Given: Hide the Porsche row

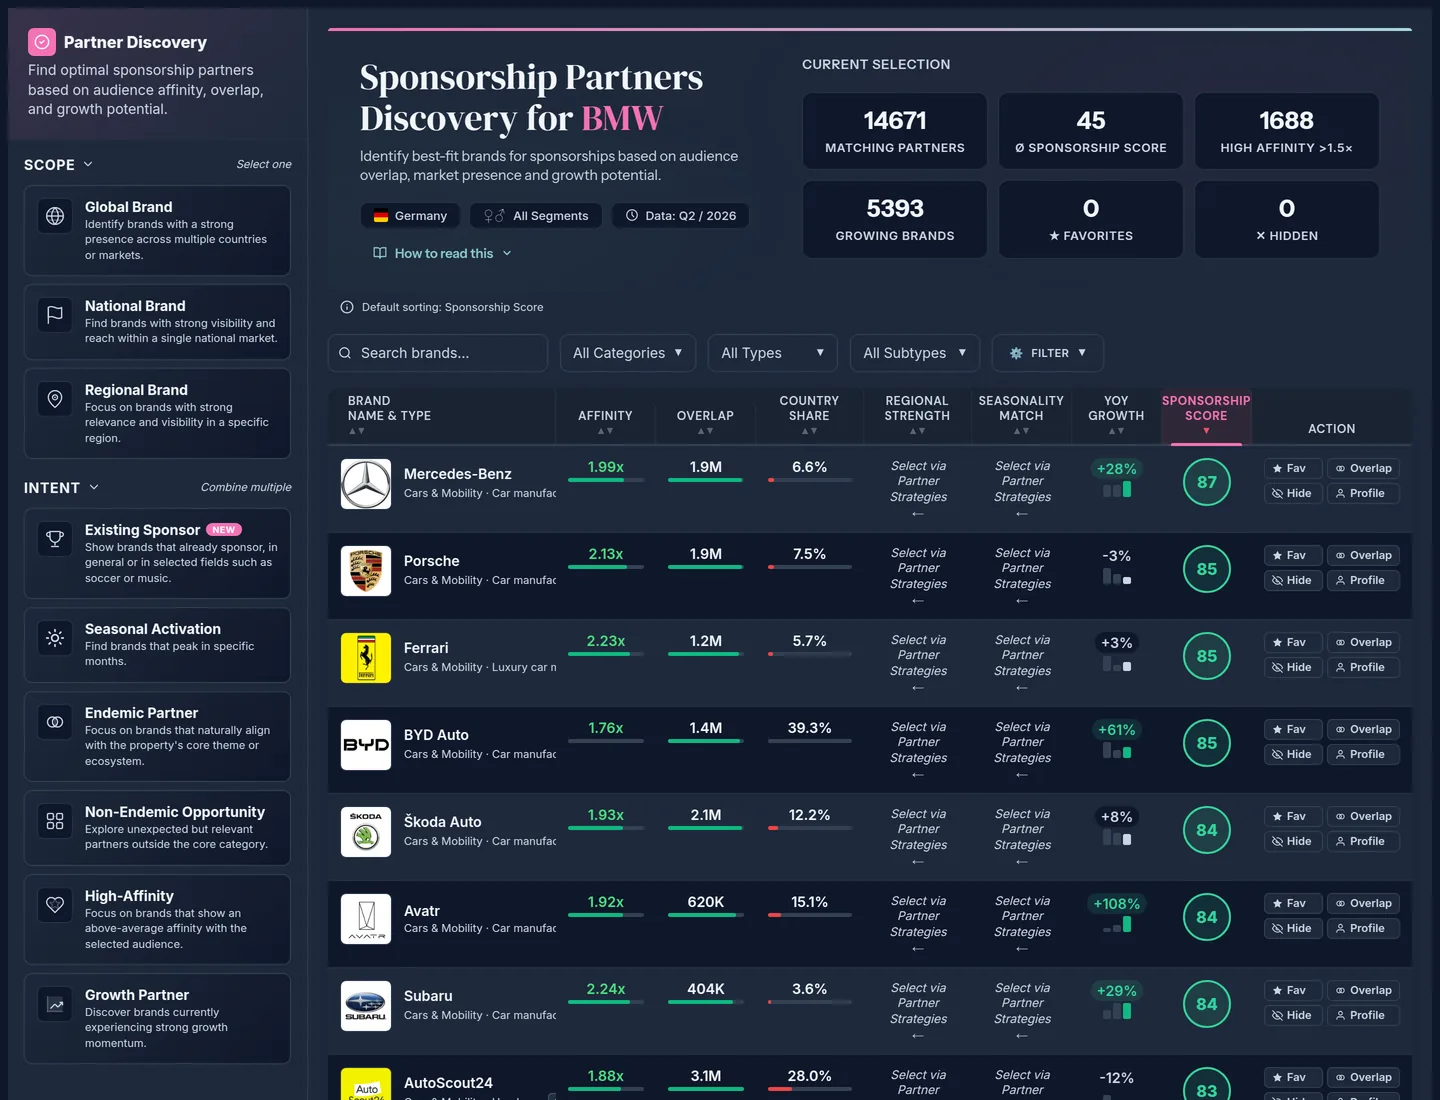Looking at the screenshot, I should [1293, 580].
